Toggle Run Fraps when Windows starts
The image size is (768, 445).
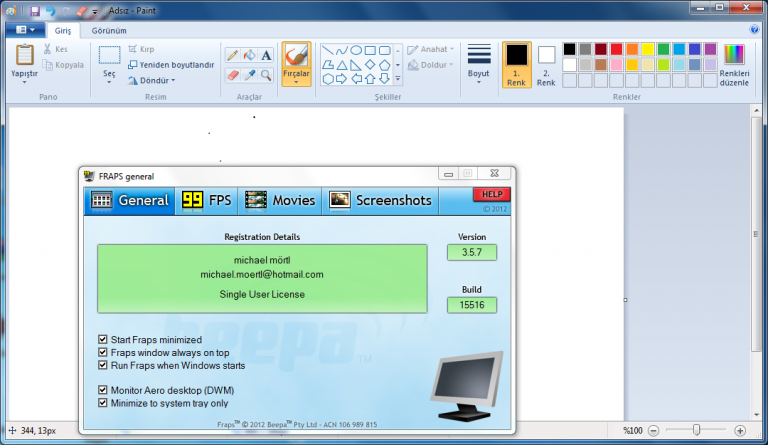pyautogui.click(x=102, y=365)
